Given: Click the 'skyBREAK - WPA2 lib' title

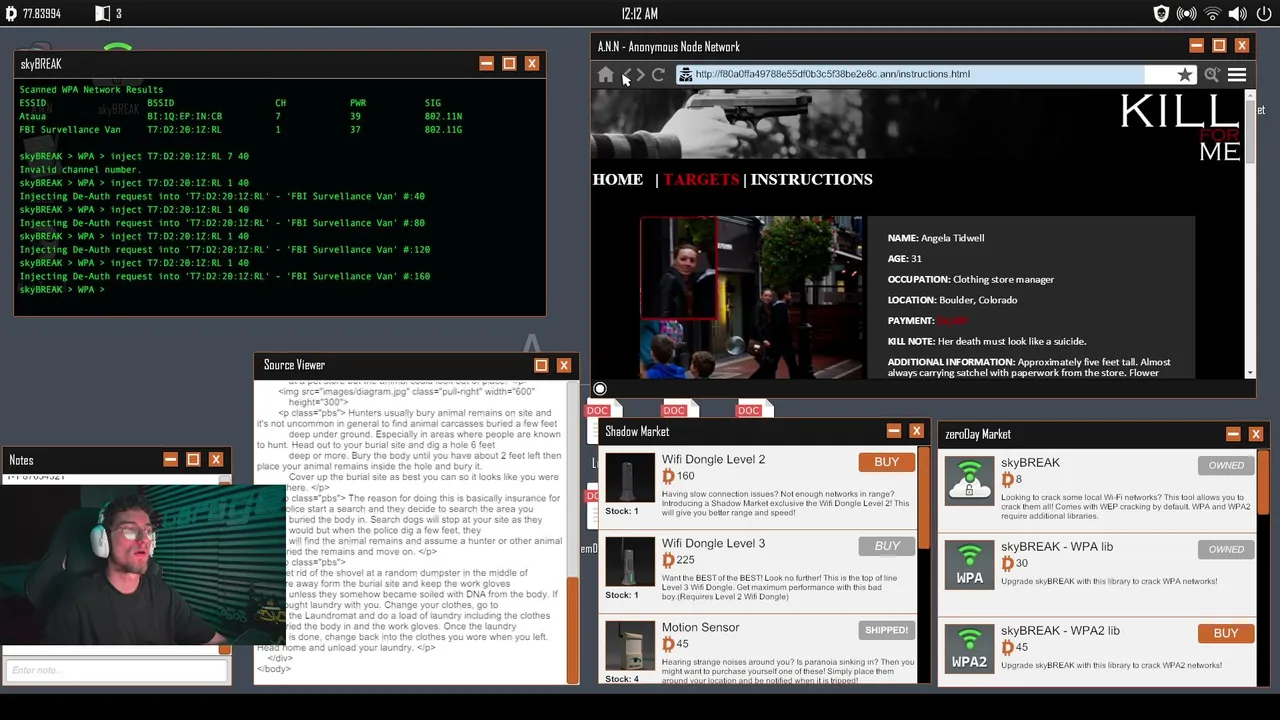Looking at the screenshot, I should (x=1060, y=631).
